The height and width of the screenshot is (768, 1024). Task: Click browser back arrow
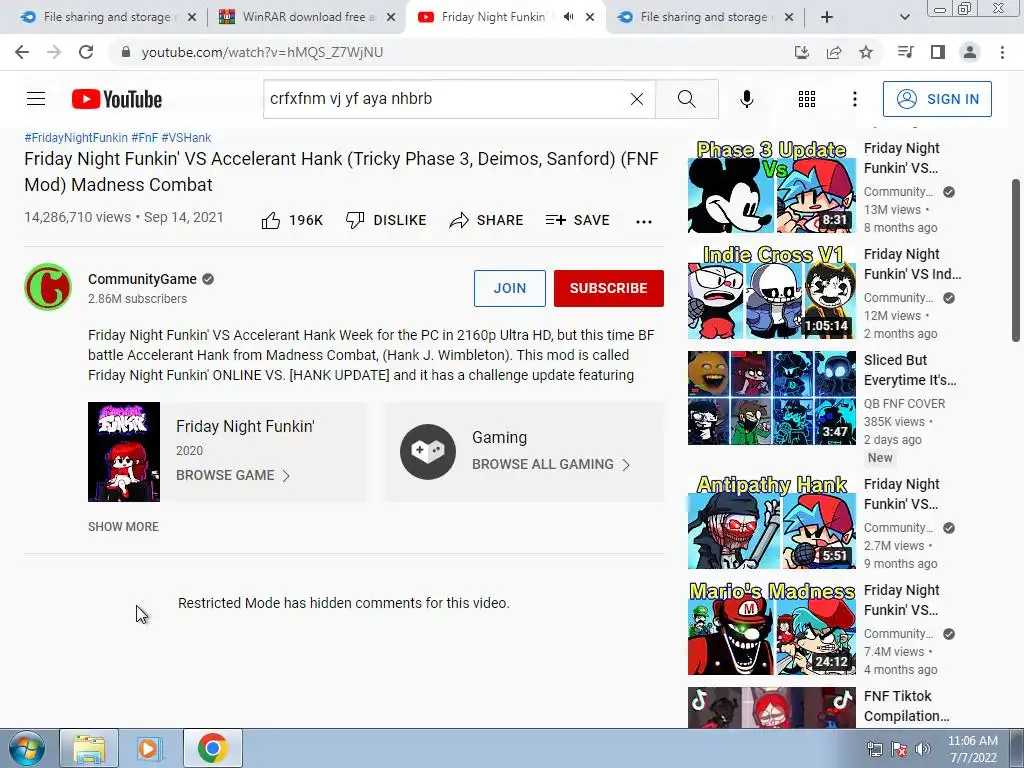click(22, 52)
